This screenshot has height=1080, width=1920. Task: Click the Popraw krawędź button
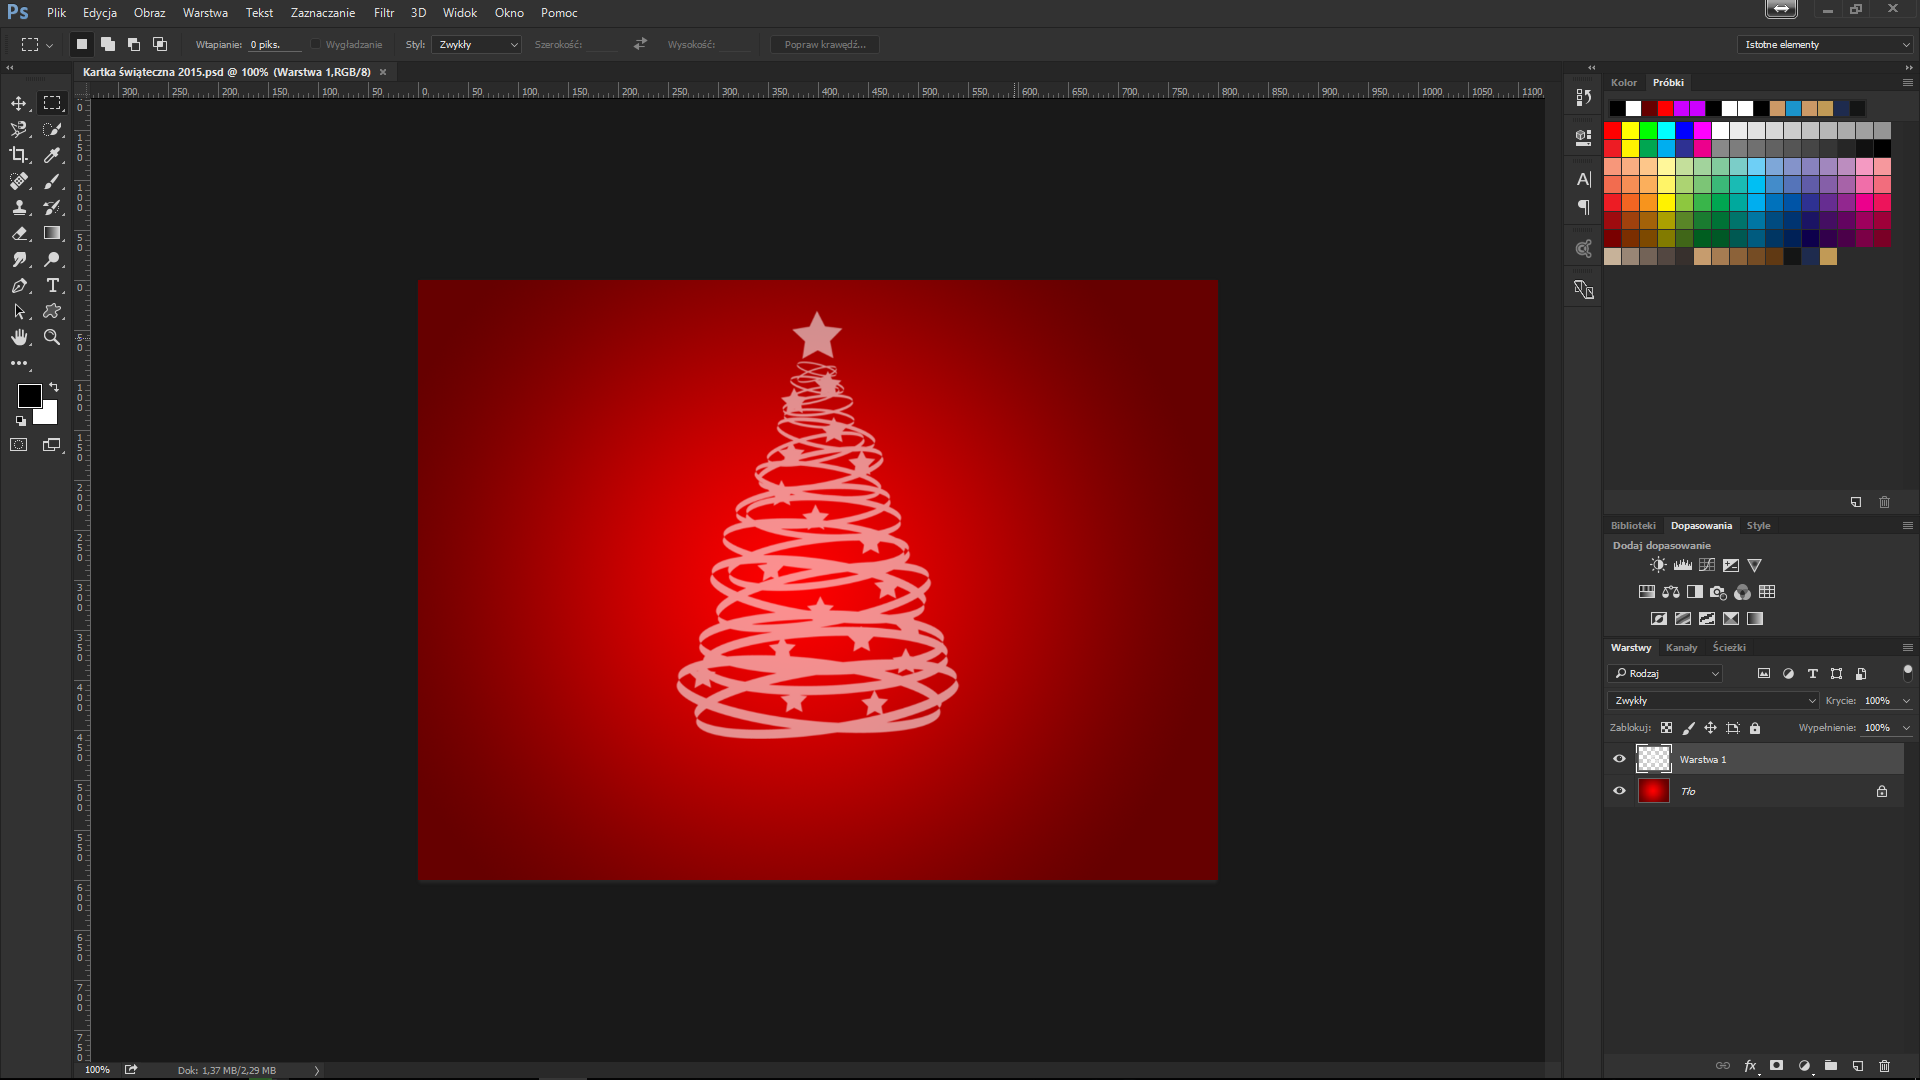[824, 44]
